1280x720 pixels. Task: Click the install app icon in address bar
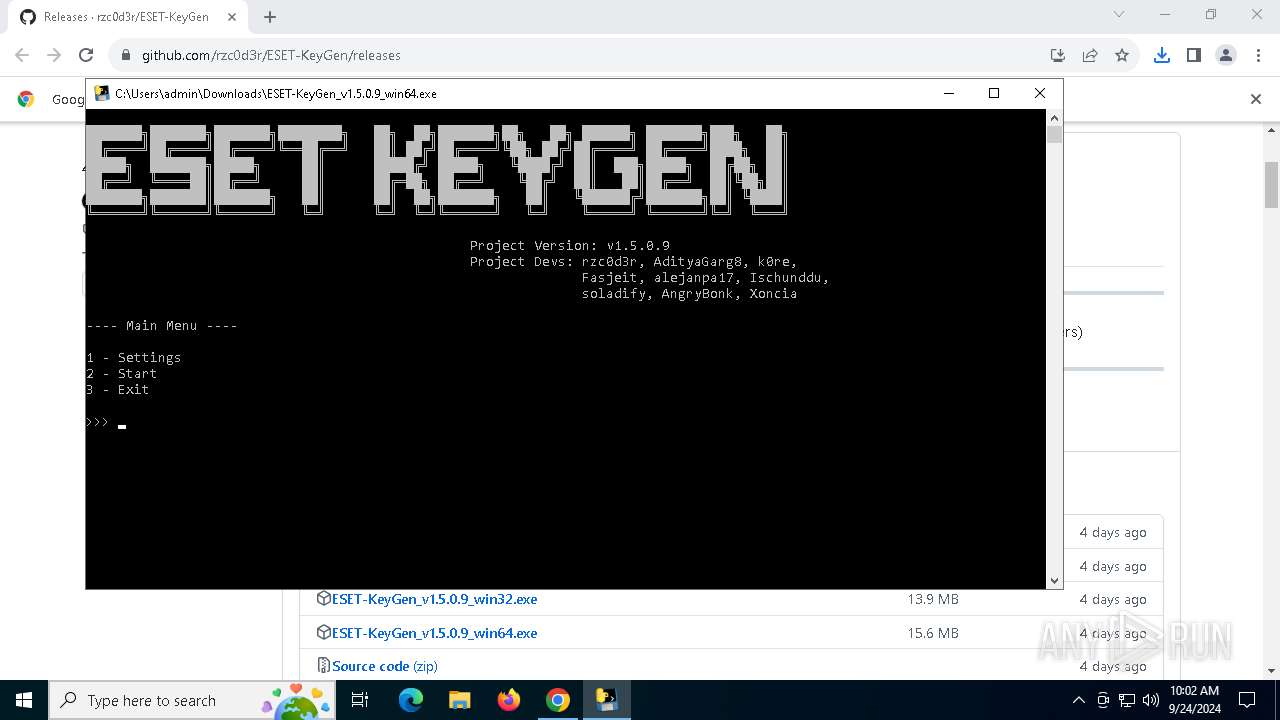click(1058, 55)
